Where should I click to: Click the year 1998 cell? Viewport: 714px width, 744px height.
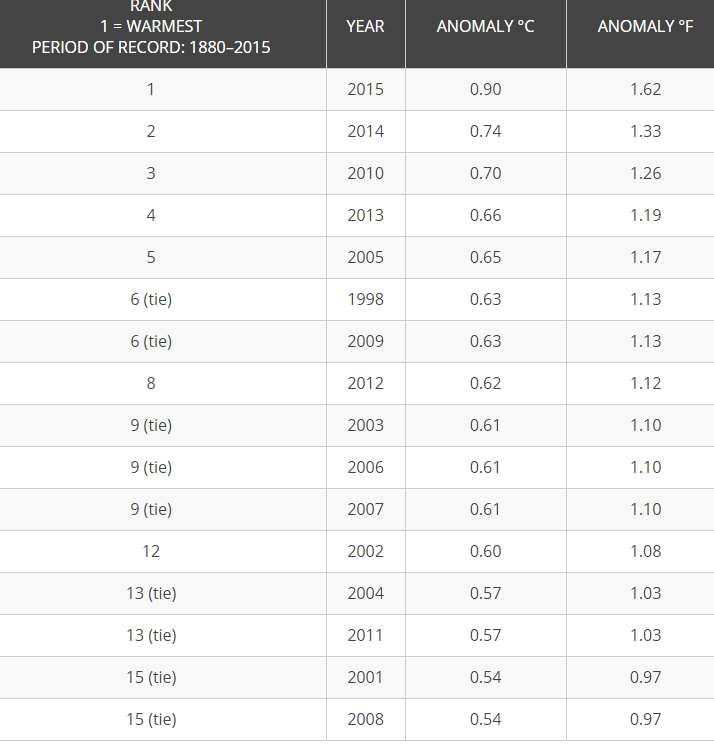365,299
